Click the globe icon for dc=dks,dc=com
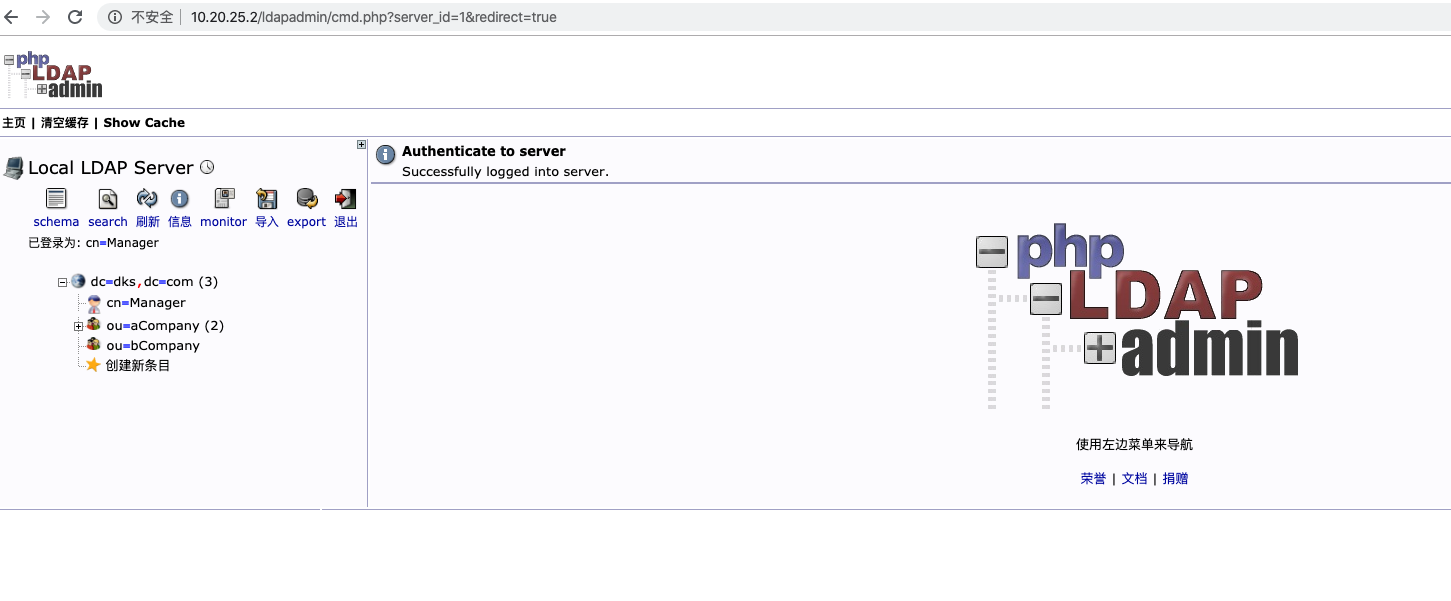This screenshot has width=1451, height=601. [x=78, y=282]
